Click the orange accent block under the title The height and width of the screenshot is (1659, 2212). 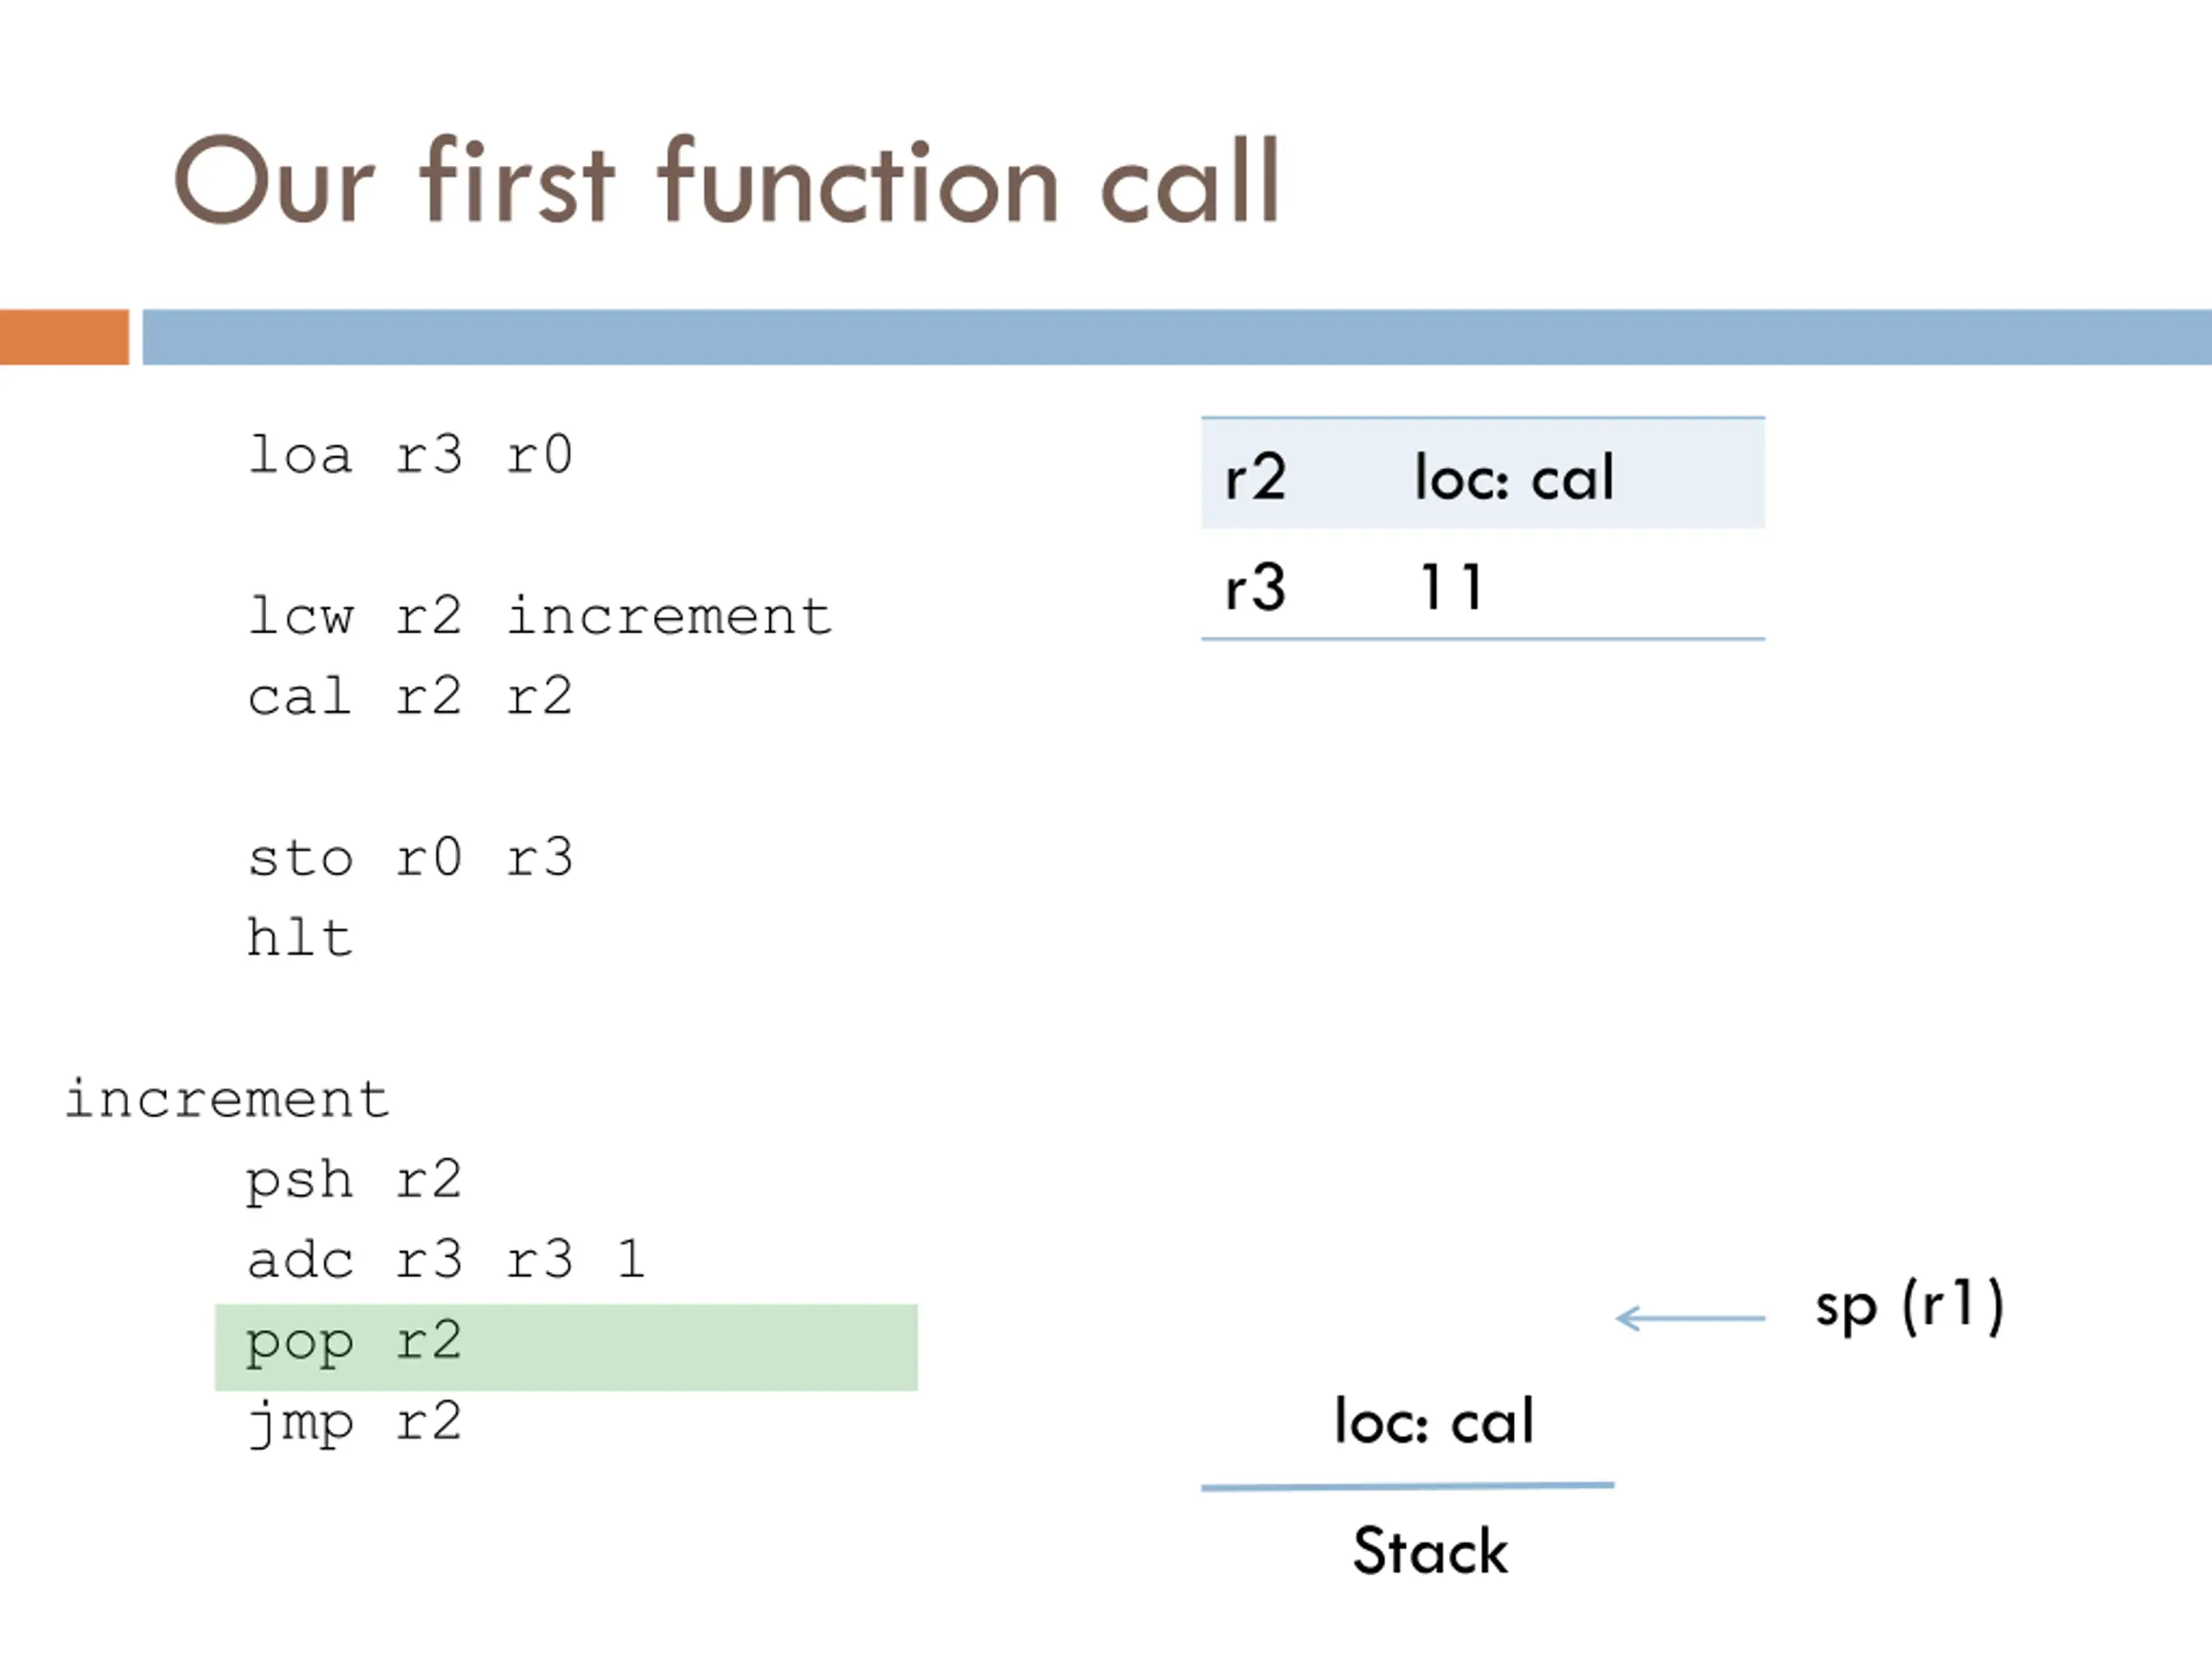(64, 337)
